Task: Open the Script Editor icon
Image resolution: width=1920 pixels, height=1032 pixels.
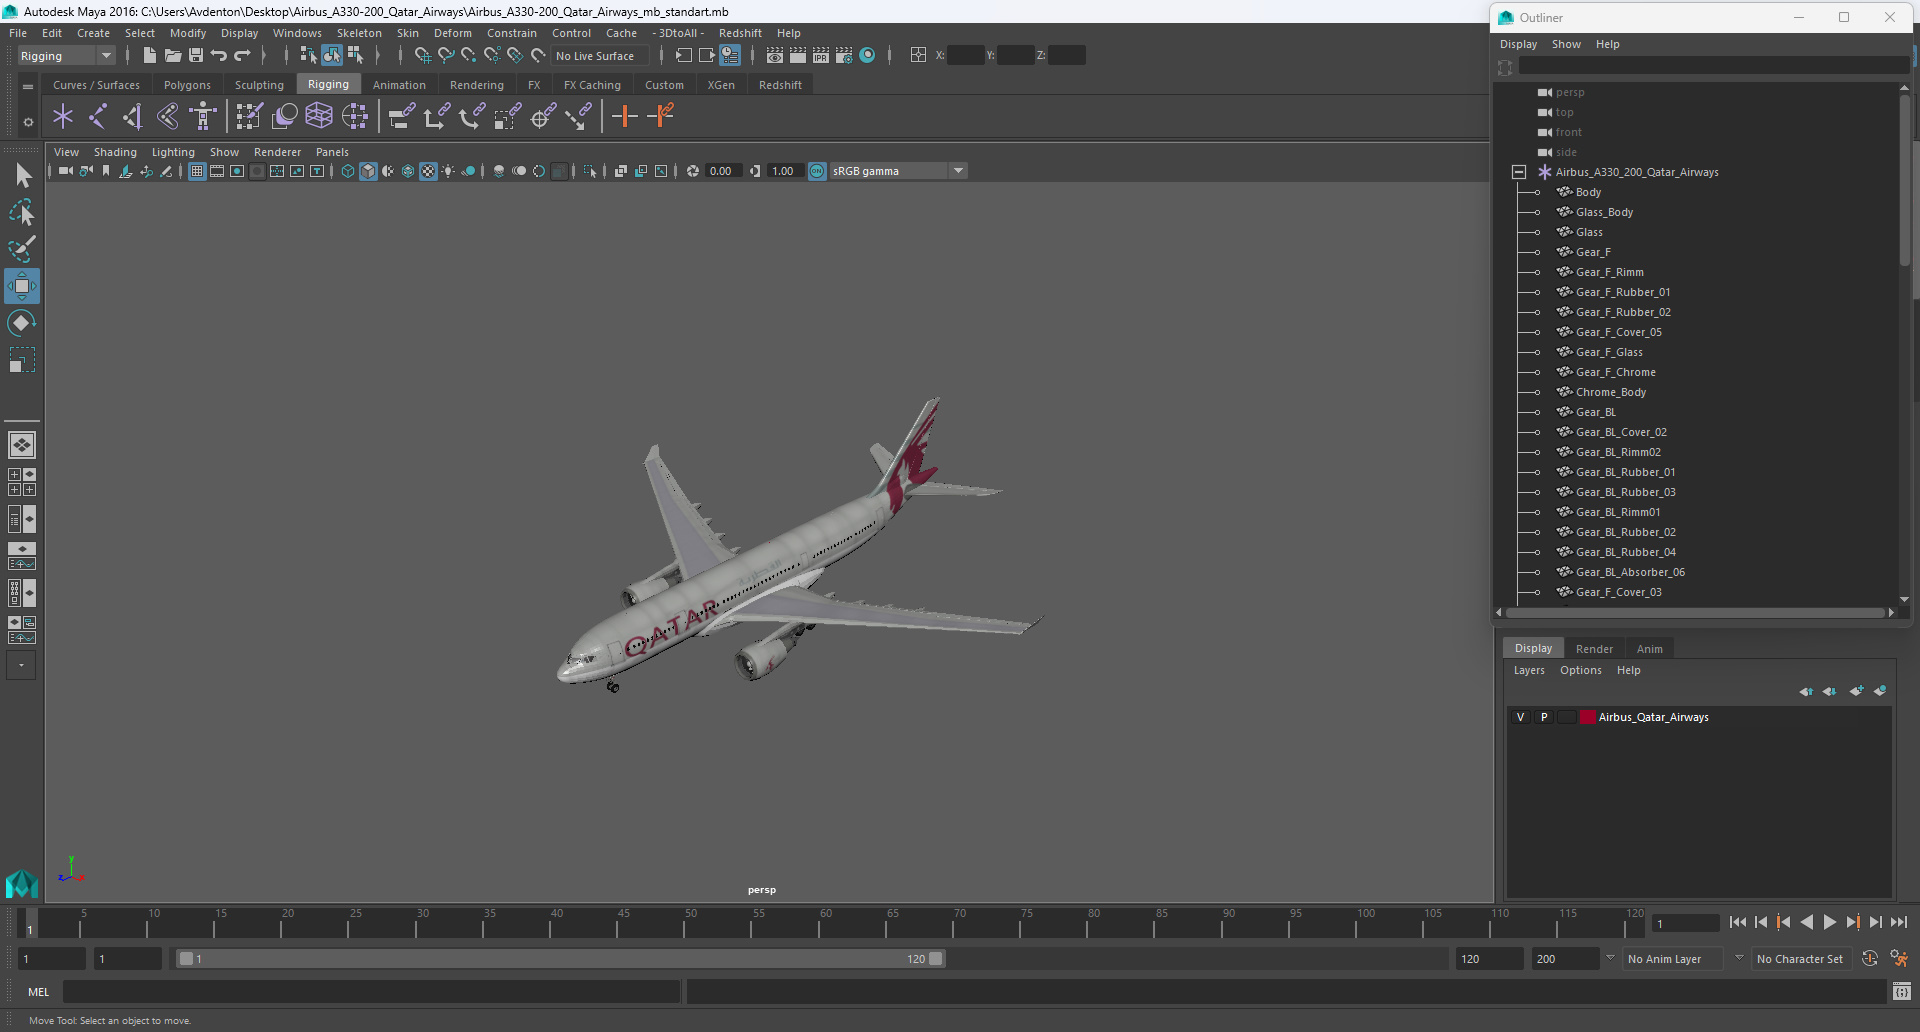Action: coord(1902,992)
